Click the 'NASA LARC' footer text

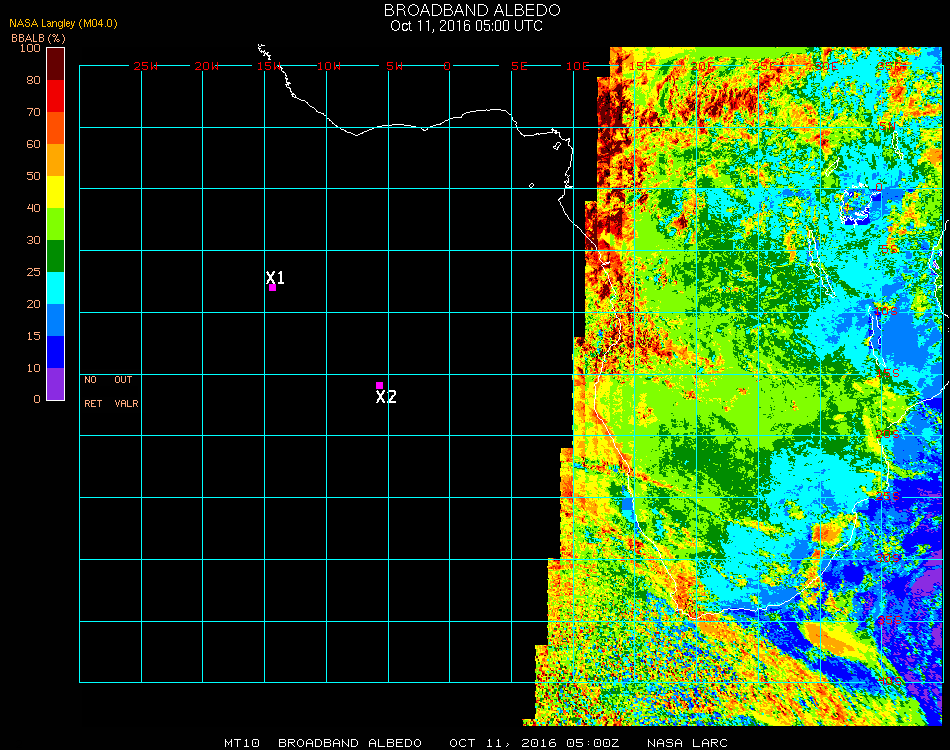pos(687,743)
